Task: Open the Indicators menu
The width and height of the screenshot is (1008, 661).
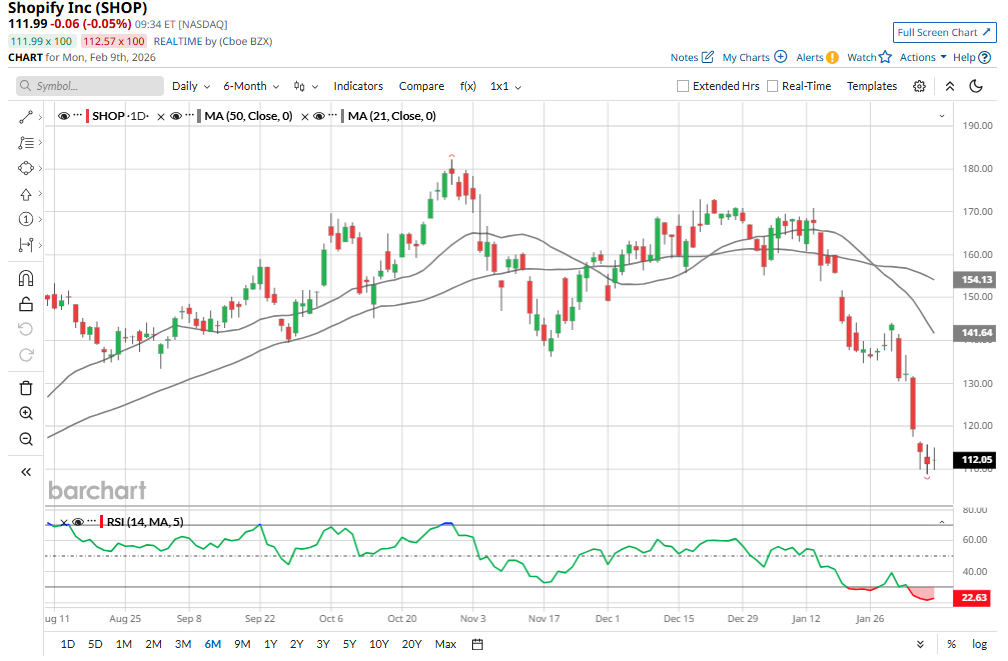Action: pos(358,86)
